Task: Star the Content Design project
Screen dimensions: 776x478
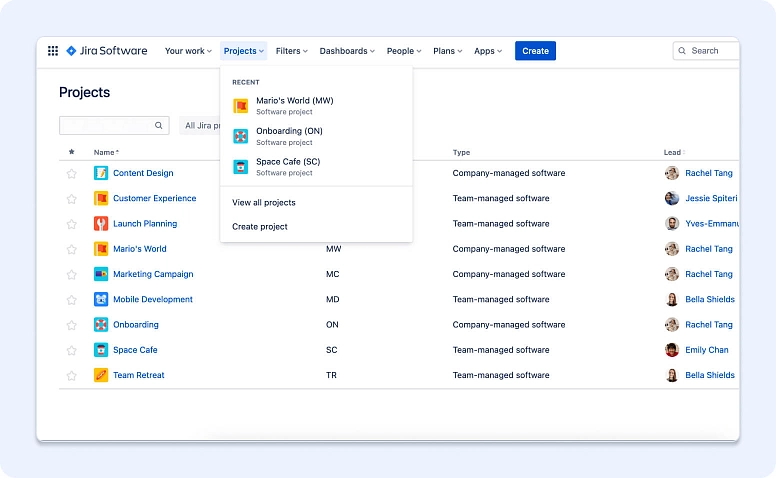Action: 72,173
